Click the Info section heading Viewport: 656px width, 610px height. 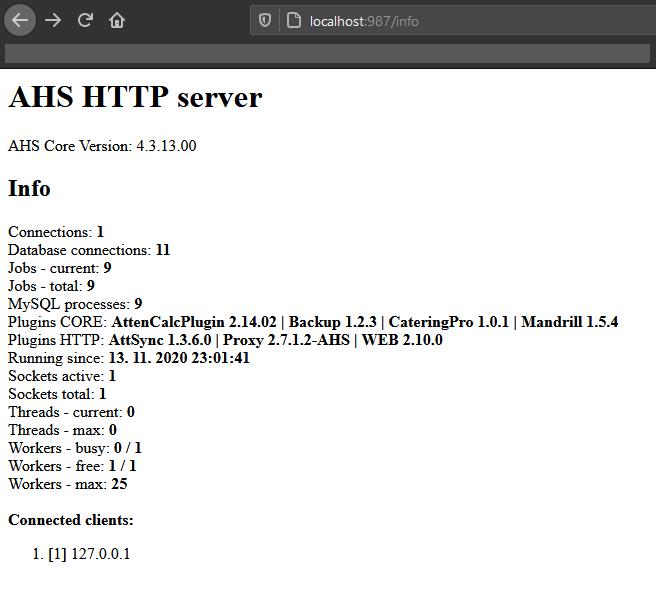pyautogui.click(x=29, y=188)
